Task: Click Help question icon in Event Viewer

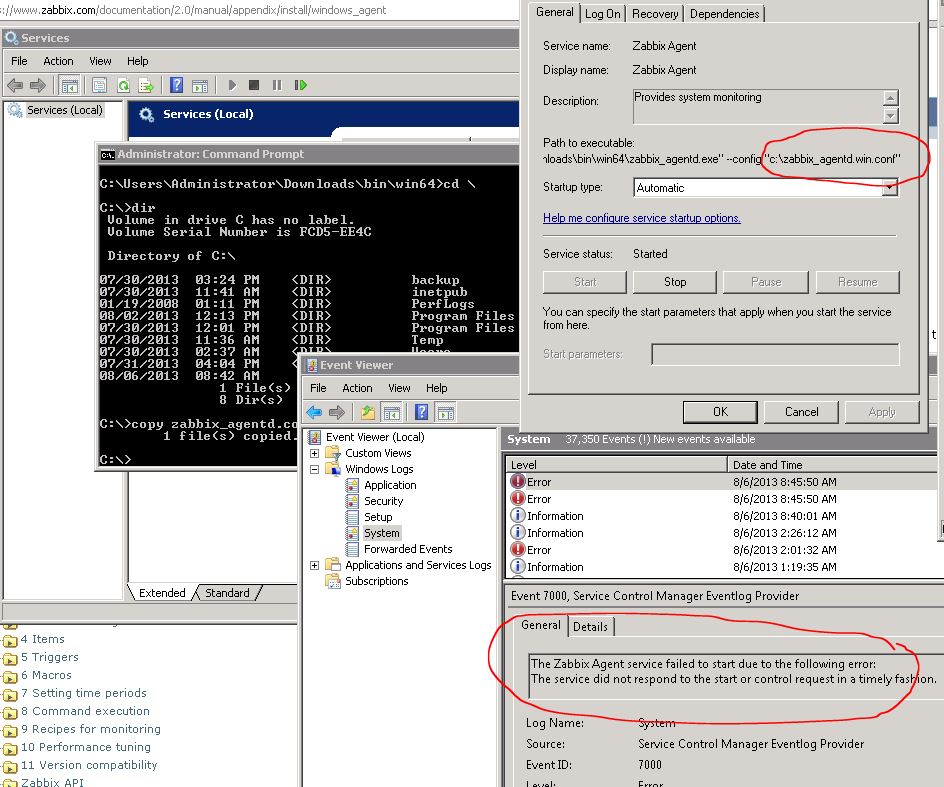Action: tap(421, 412)
